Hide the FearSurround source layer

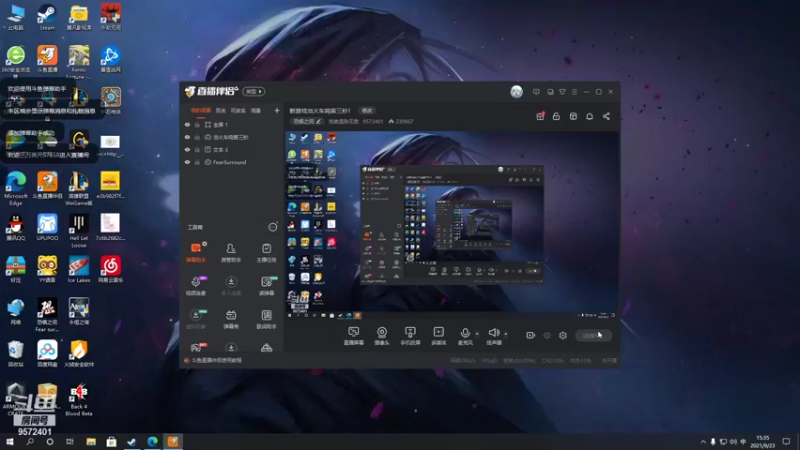[187, 162]
